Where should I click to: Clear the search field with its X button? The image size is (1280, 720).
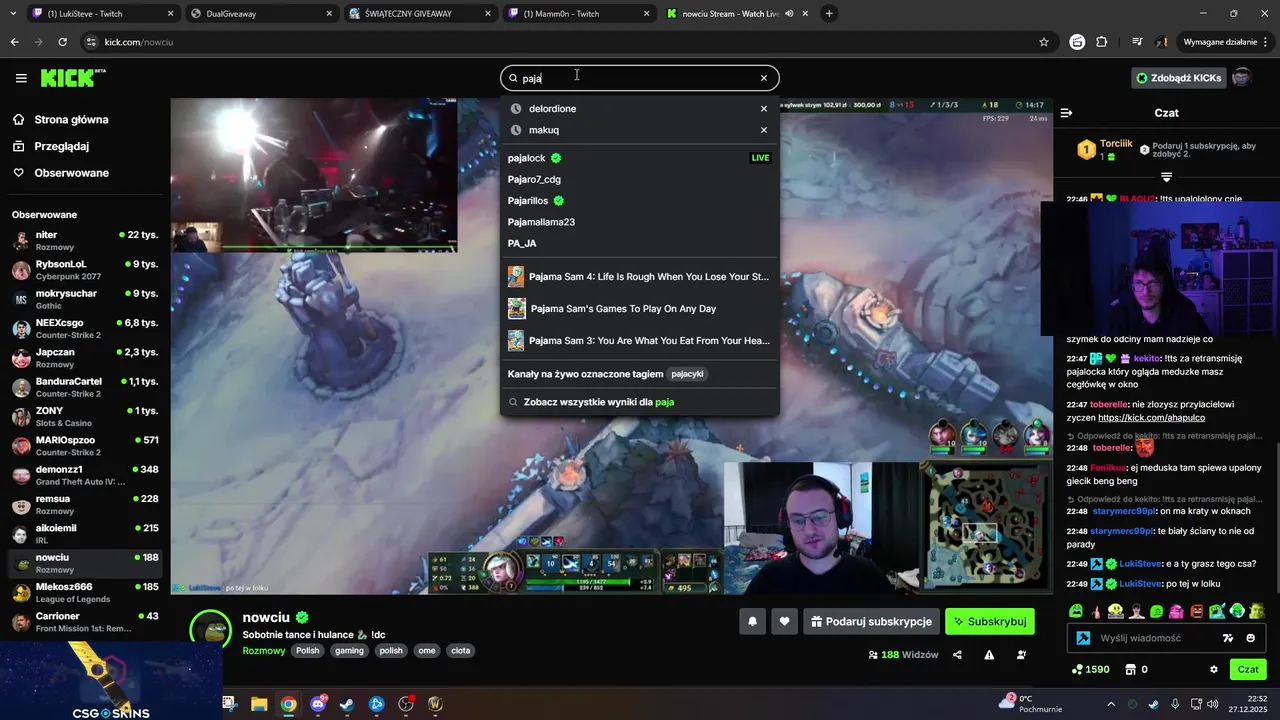coord(764,78)
